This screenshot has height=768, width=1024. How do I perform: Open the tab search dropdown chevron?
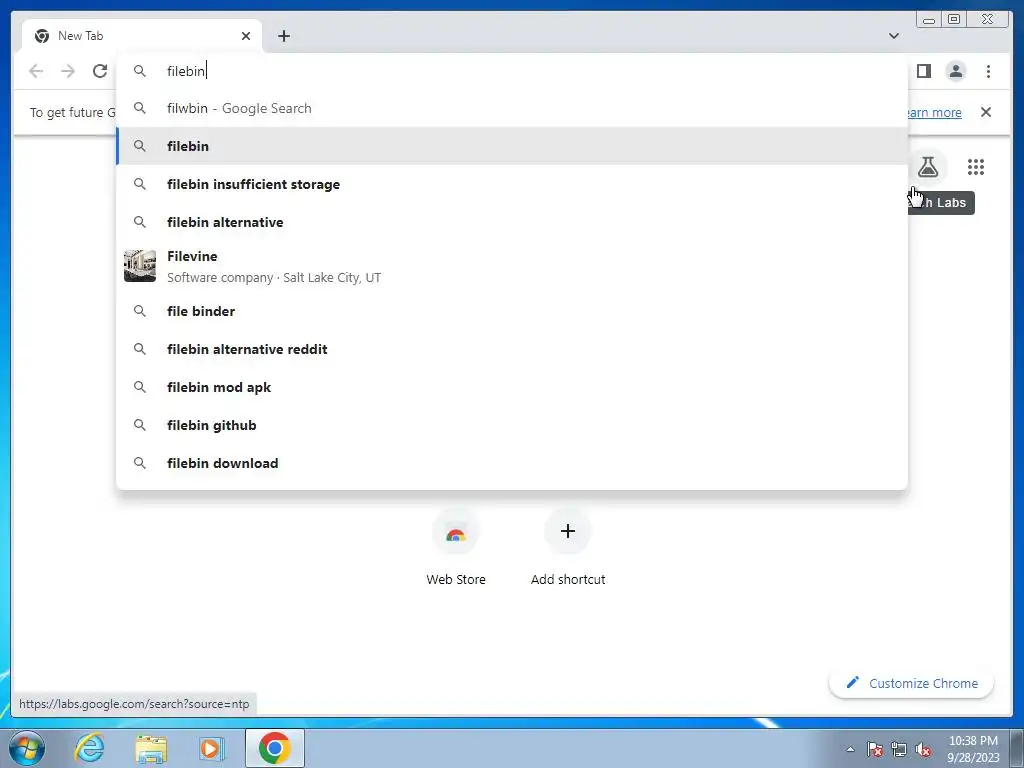point(894,36)
